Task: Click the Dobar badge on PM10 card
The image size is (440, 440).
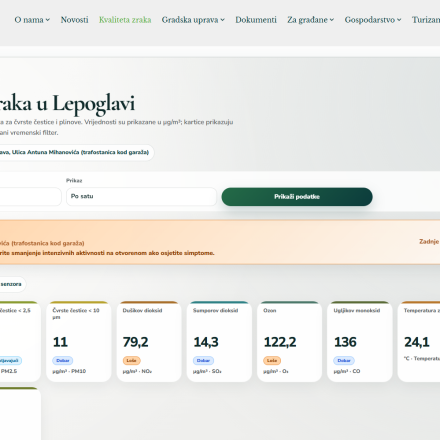Action: tap(63, 361)
